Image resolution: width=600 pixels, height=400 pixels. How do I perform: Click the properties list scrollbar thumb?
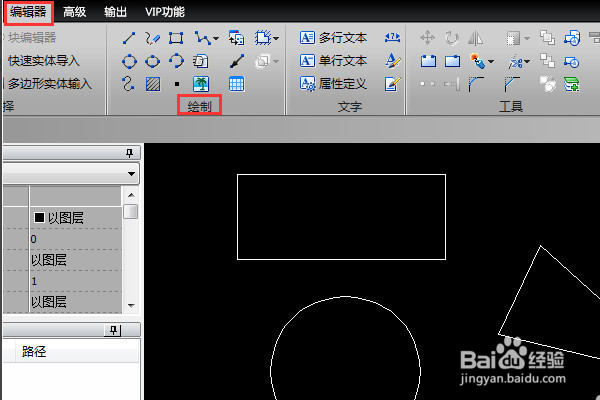(x=131, y=211)
